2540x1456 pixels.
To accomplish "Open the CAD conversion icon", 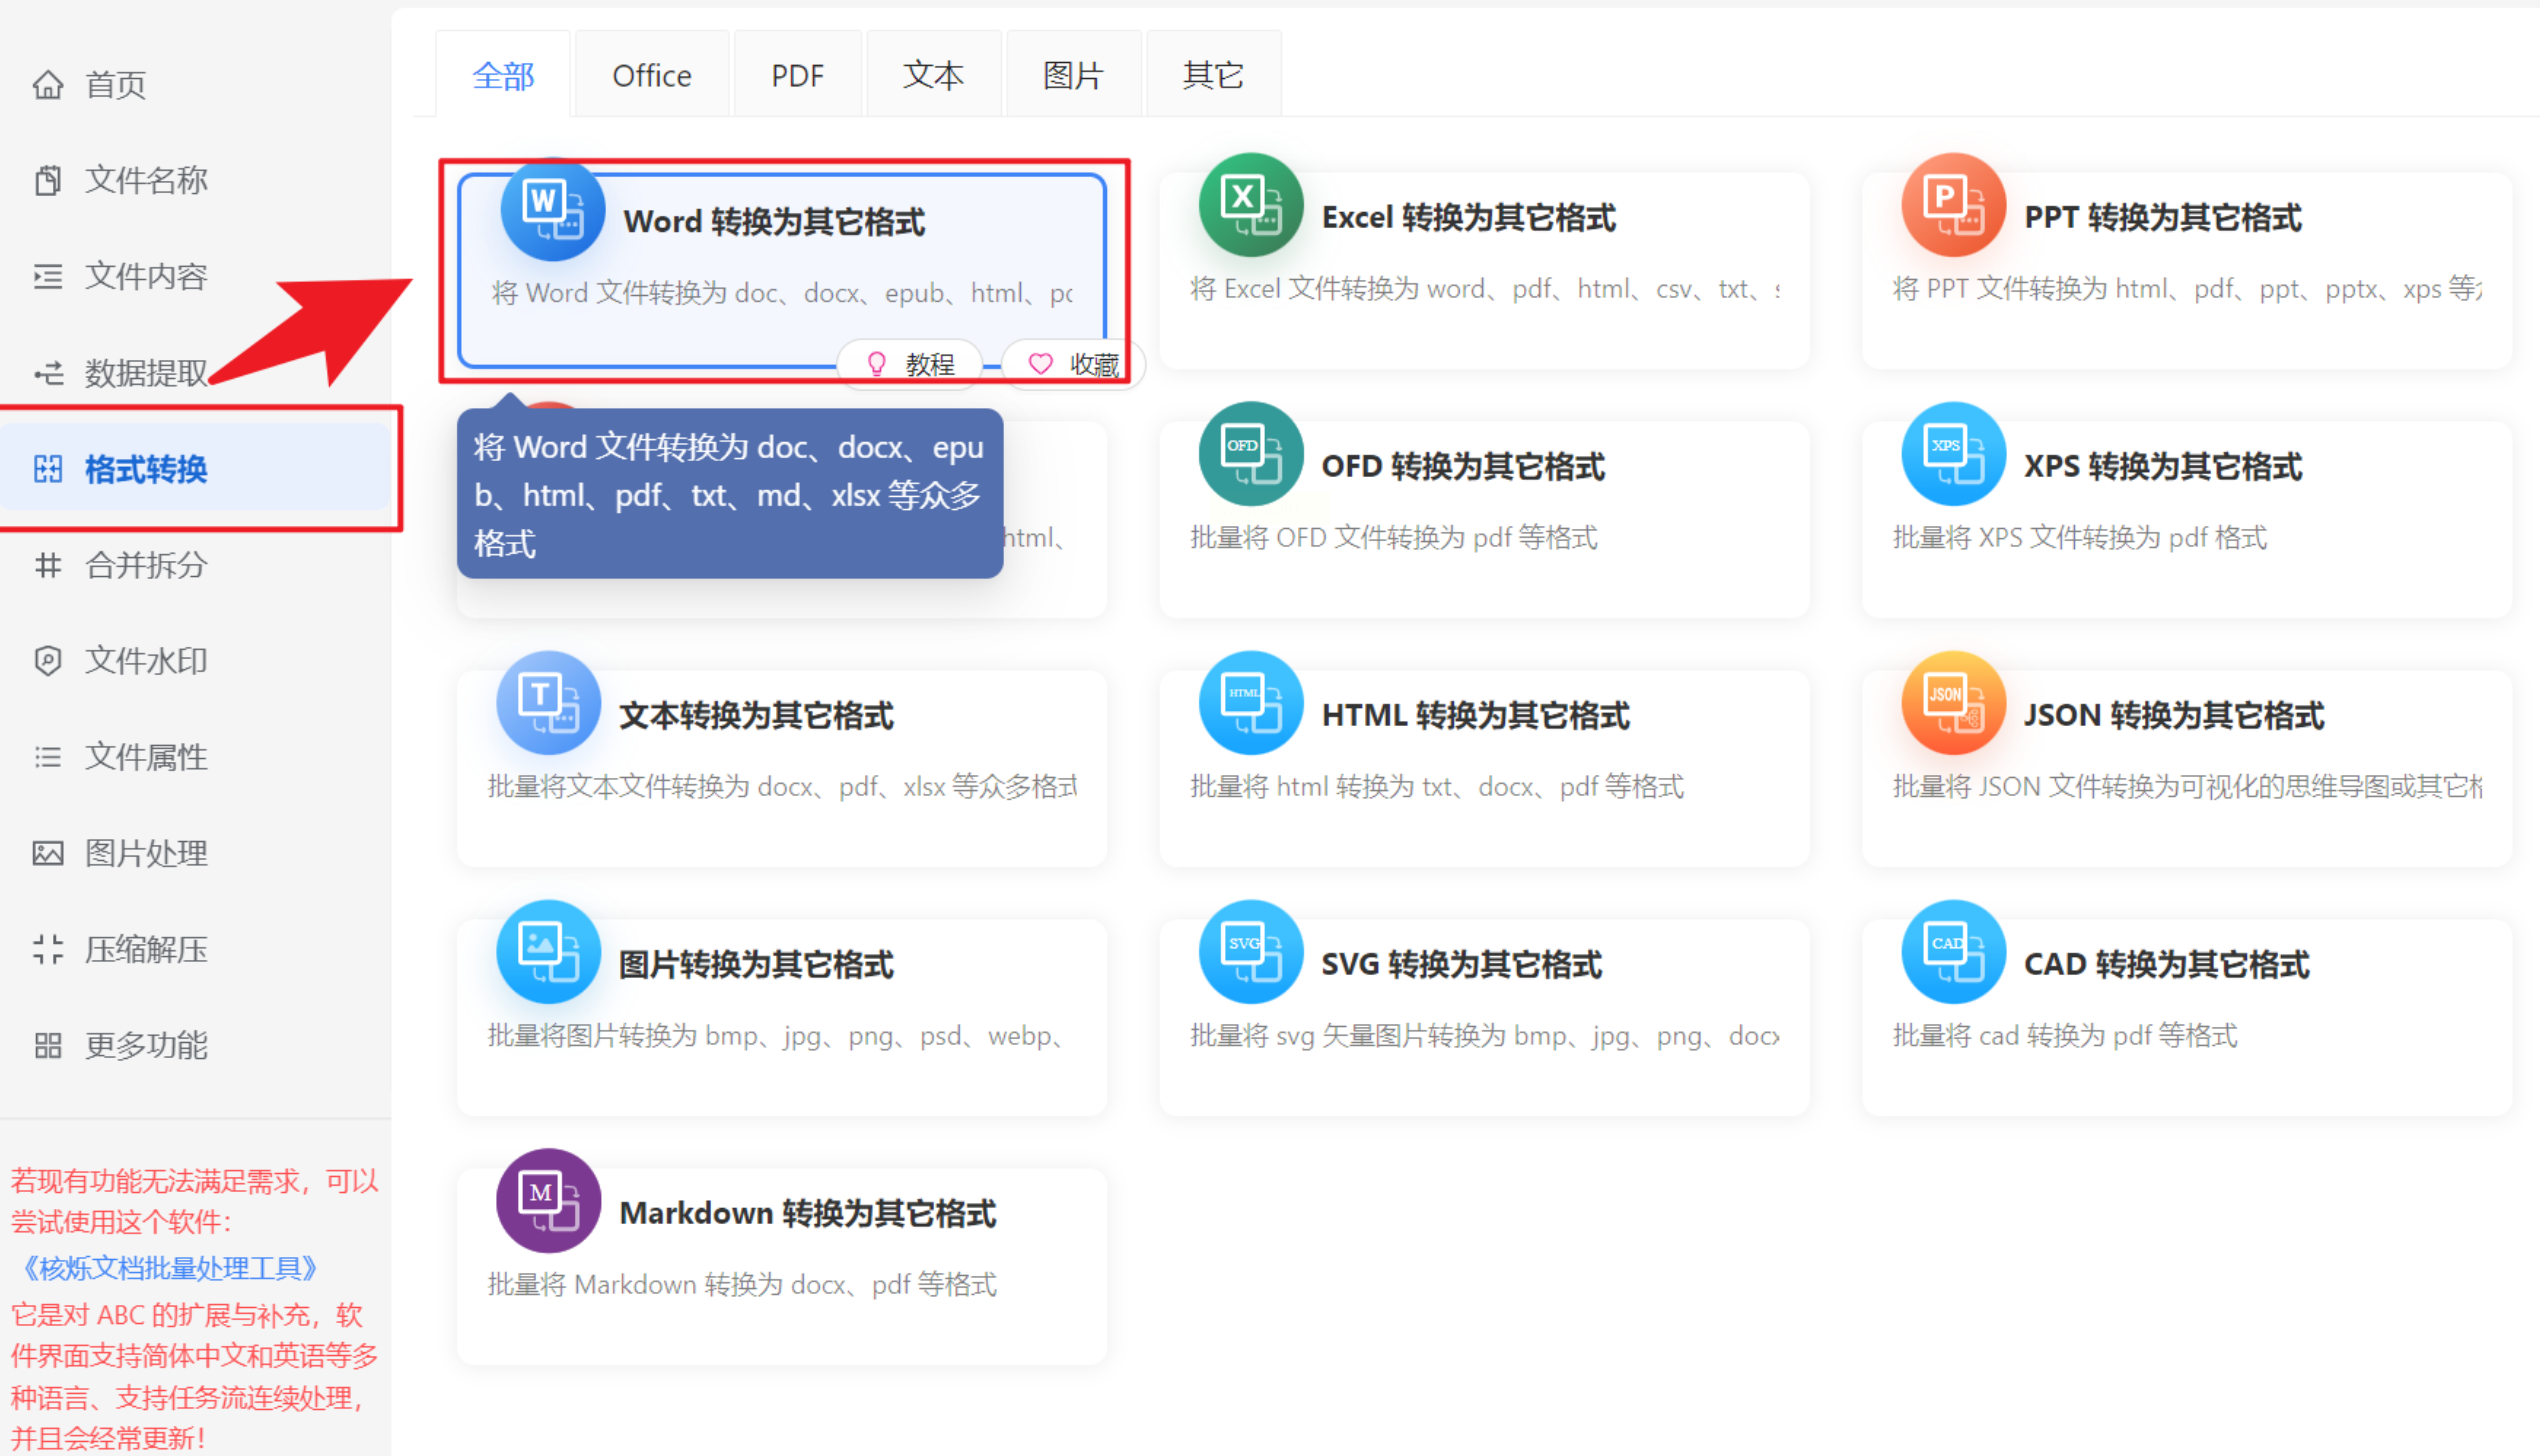I will (1952, 952).
